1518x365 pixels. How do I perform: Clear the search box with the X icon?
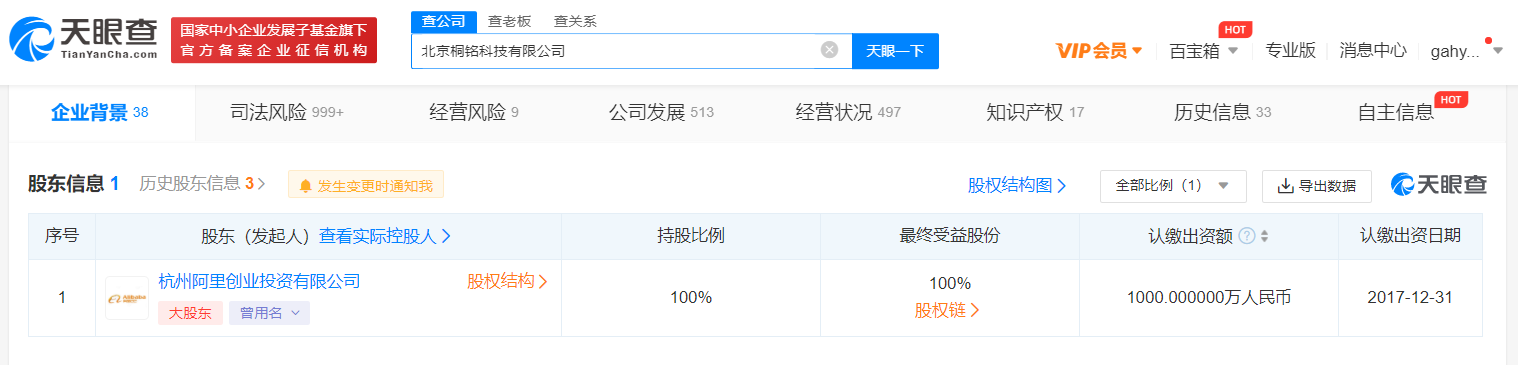point(829,50)
